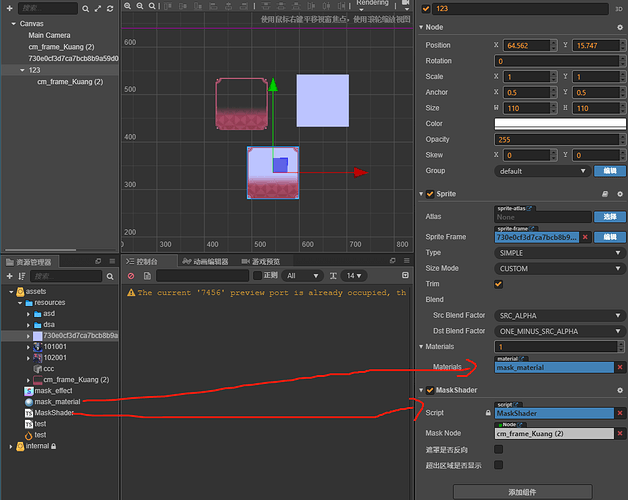Screen dimensions: 628x500
Task: Open the Rendering menu above the scene view
Action: (x=372, y=4)
